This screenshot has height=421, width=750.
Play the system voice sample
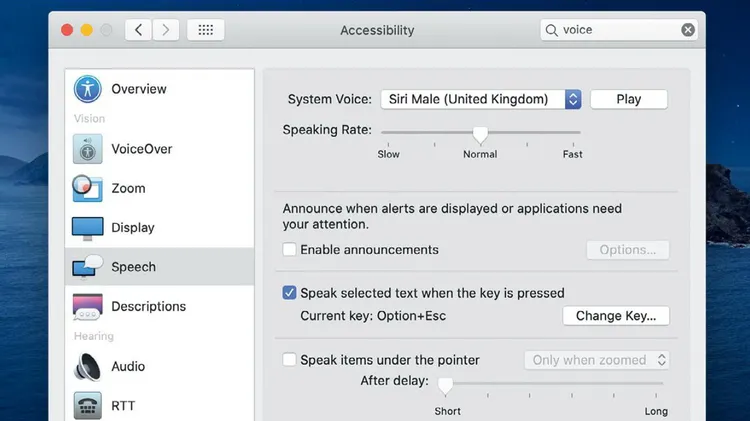(628, 99)
